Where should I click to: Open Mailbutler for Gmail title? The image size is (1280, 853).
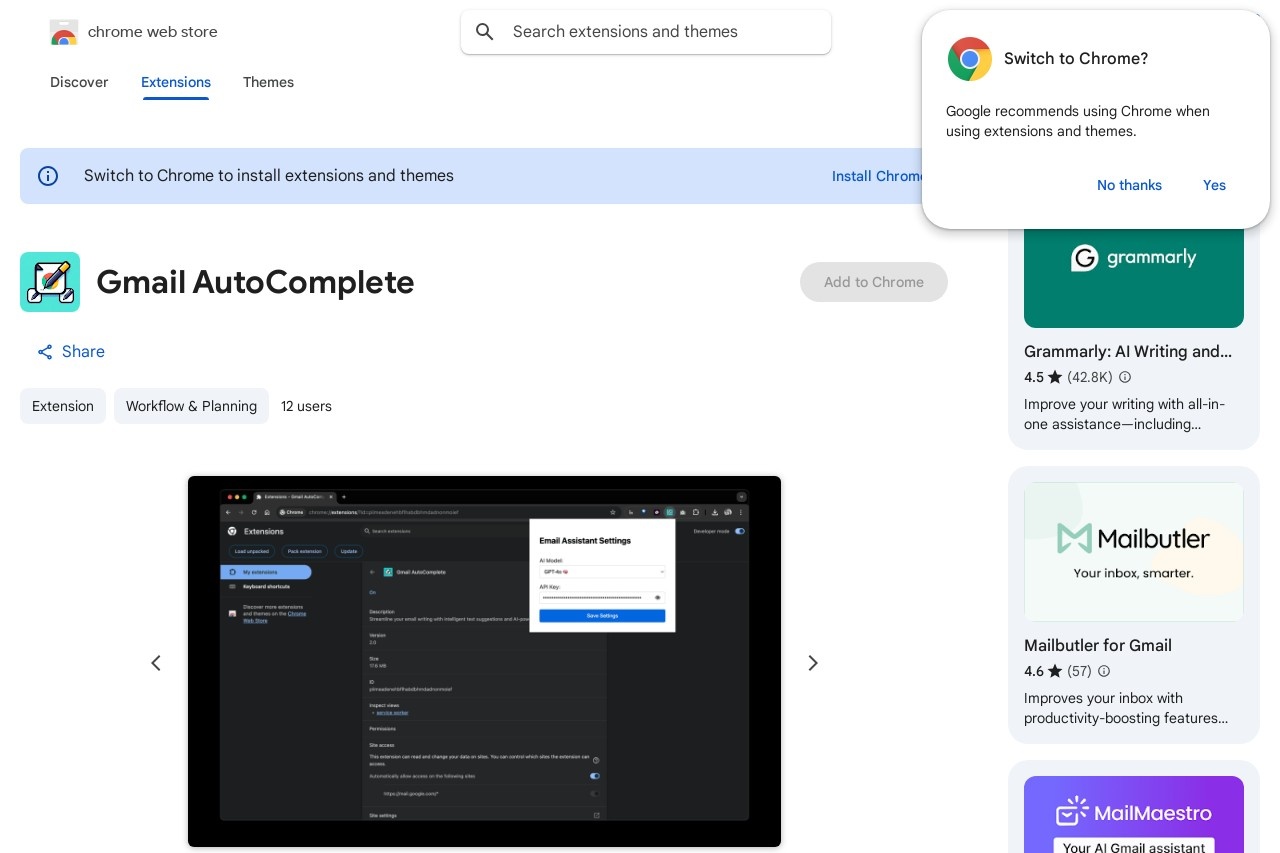1098,646
